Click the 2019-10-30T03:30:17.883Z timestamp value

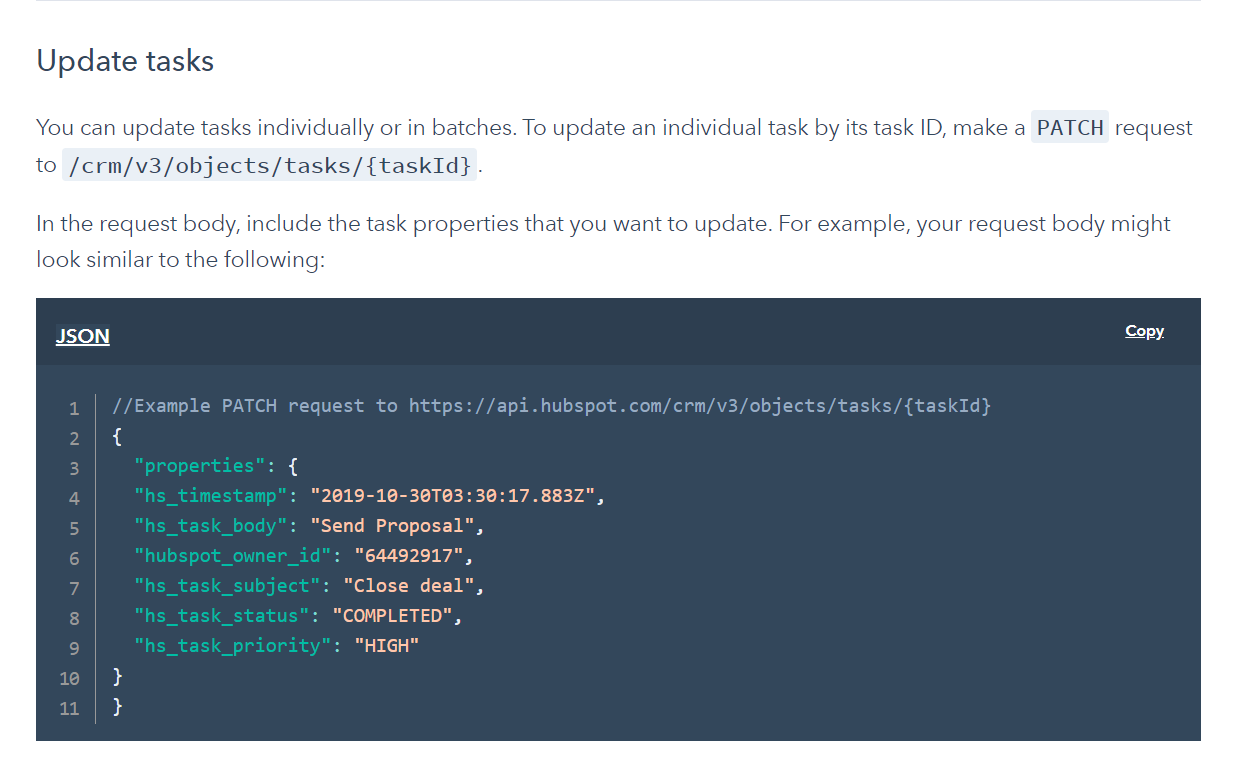pyautogui.click(x=453, y=496)
